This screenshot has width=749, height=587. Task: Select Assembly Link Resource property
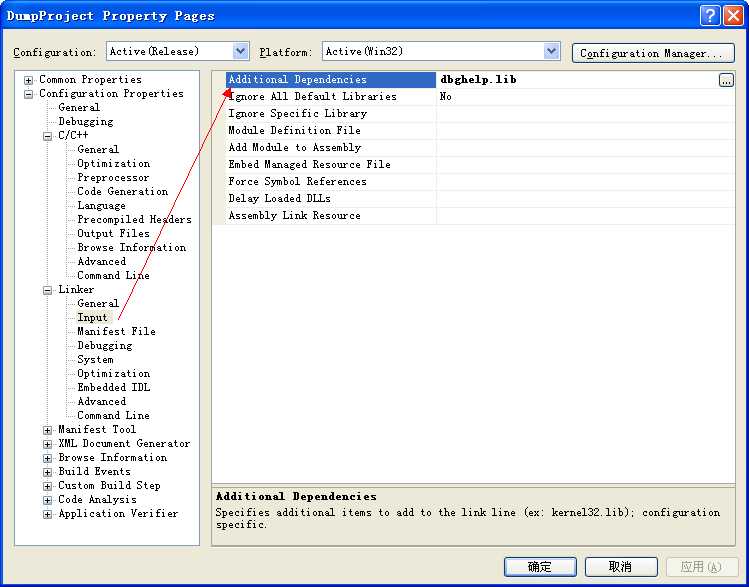pos(331,215)
